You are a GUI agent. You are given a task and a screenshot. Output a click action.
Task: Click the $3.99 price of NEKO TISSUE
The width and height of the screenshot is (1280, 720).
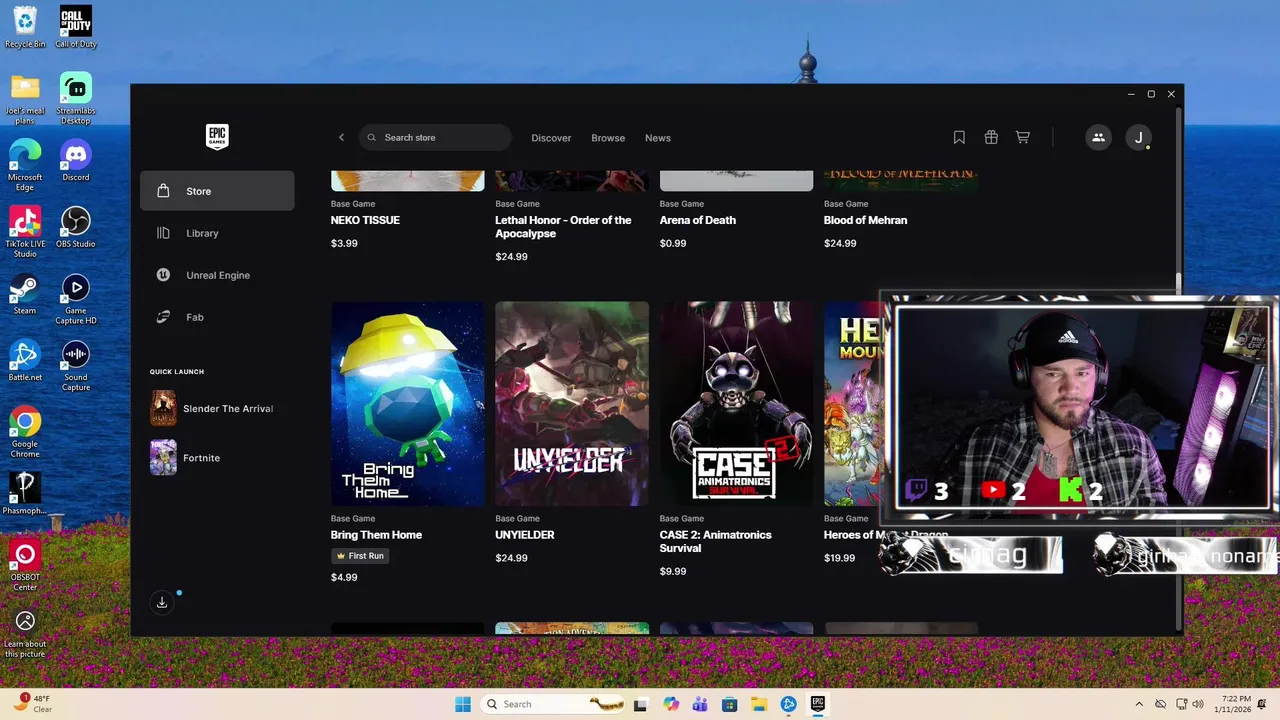tap(344, 243)
